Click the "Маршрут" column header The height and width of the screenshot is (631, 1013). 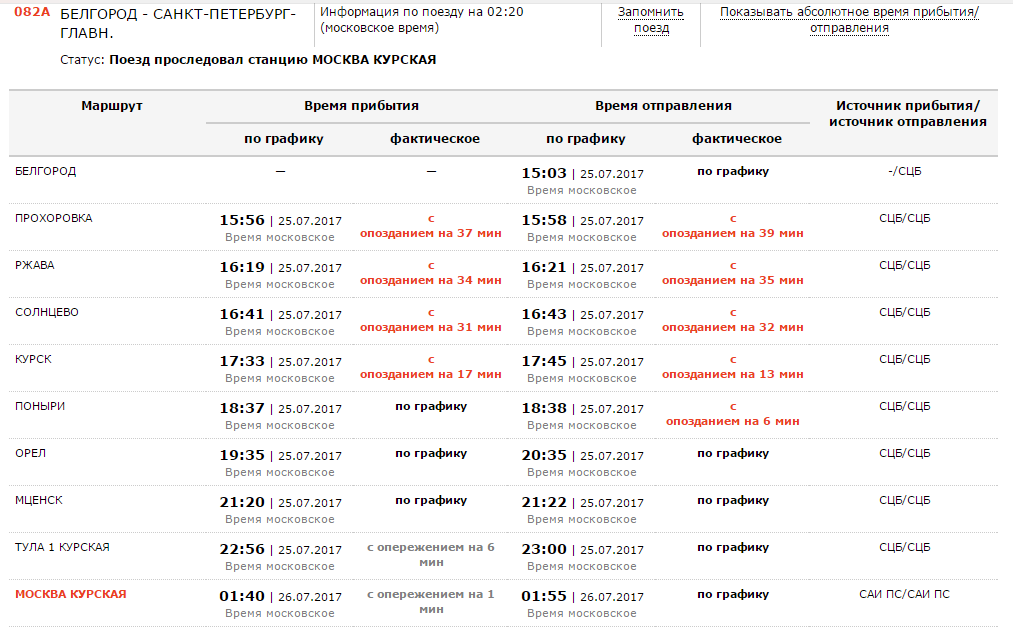point(112,106)
